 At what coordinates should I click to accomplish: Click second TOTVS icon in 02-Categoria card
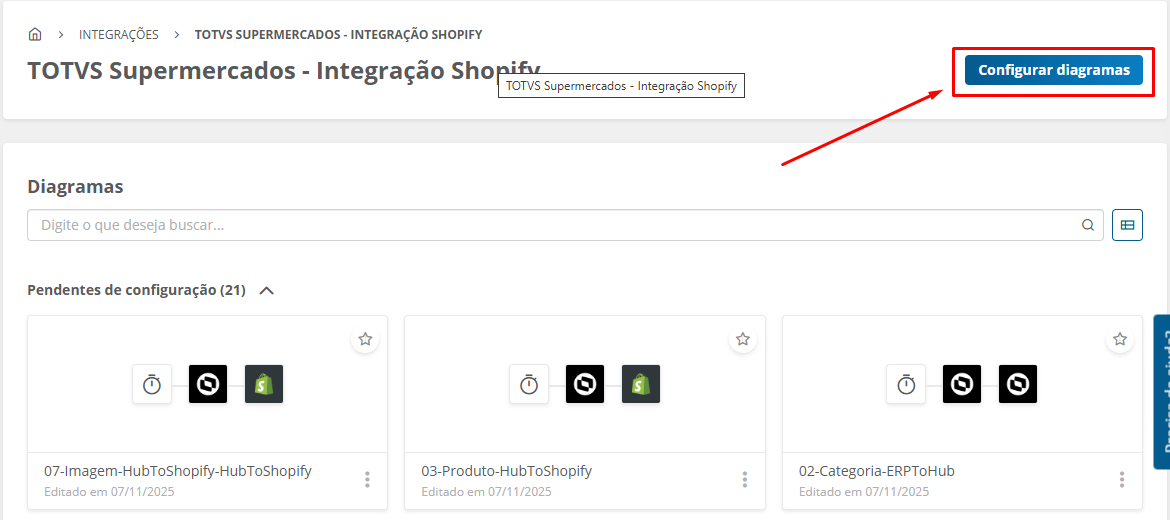point(1019,384)
